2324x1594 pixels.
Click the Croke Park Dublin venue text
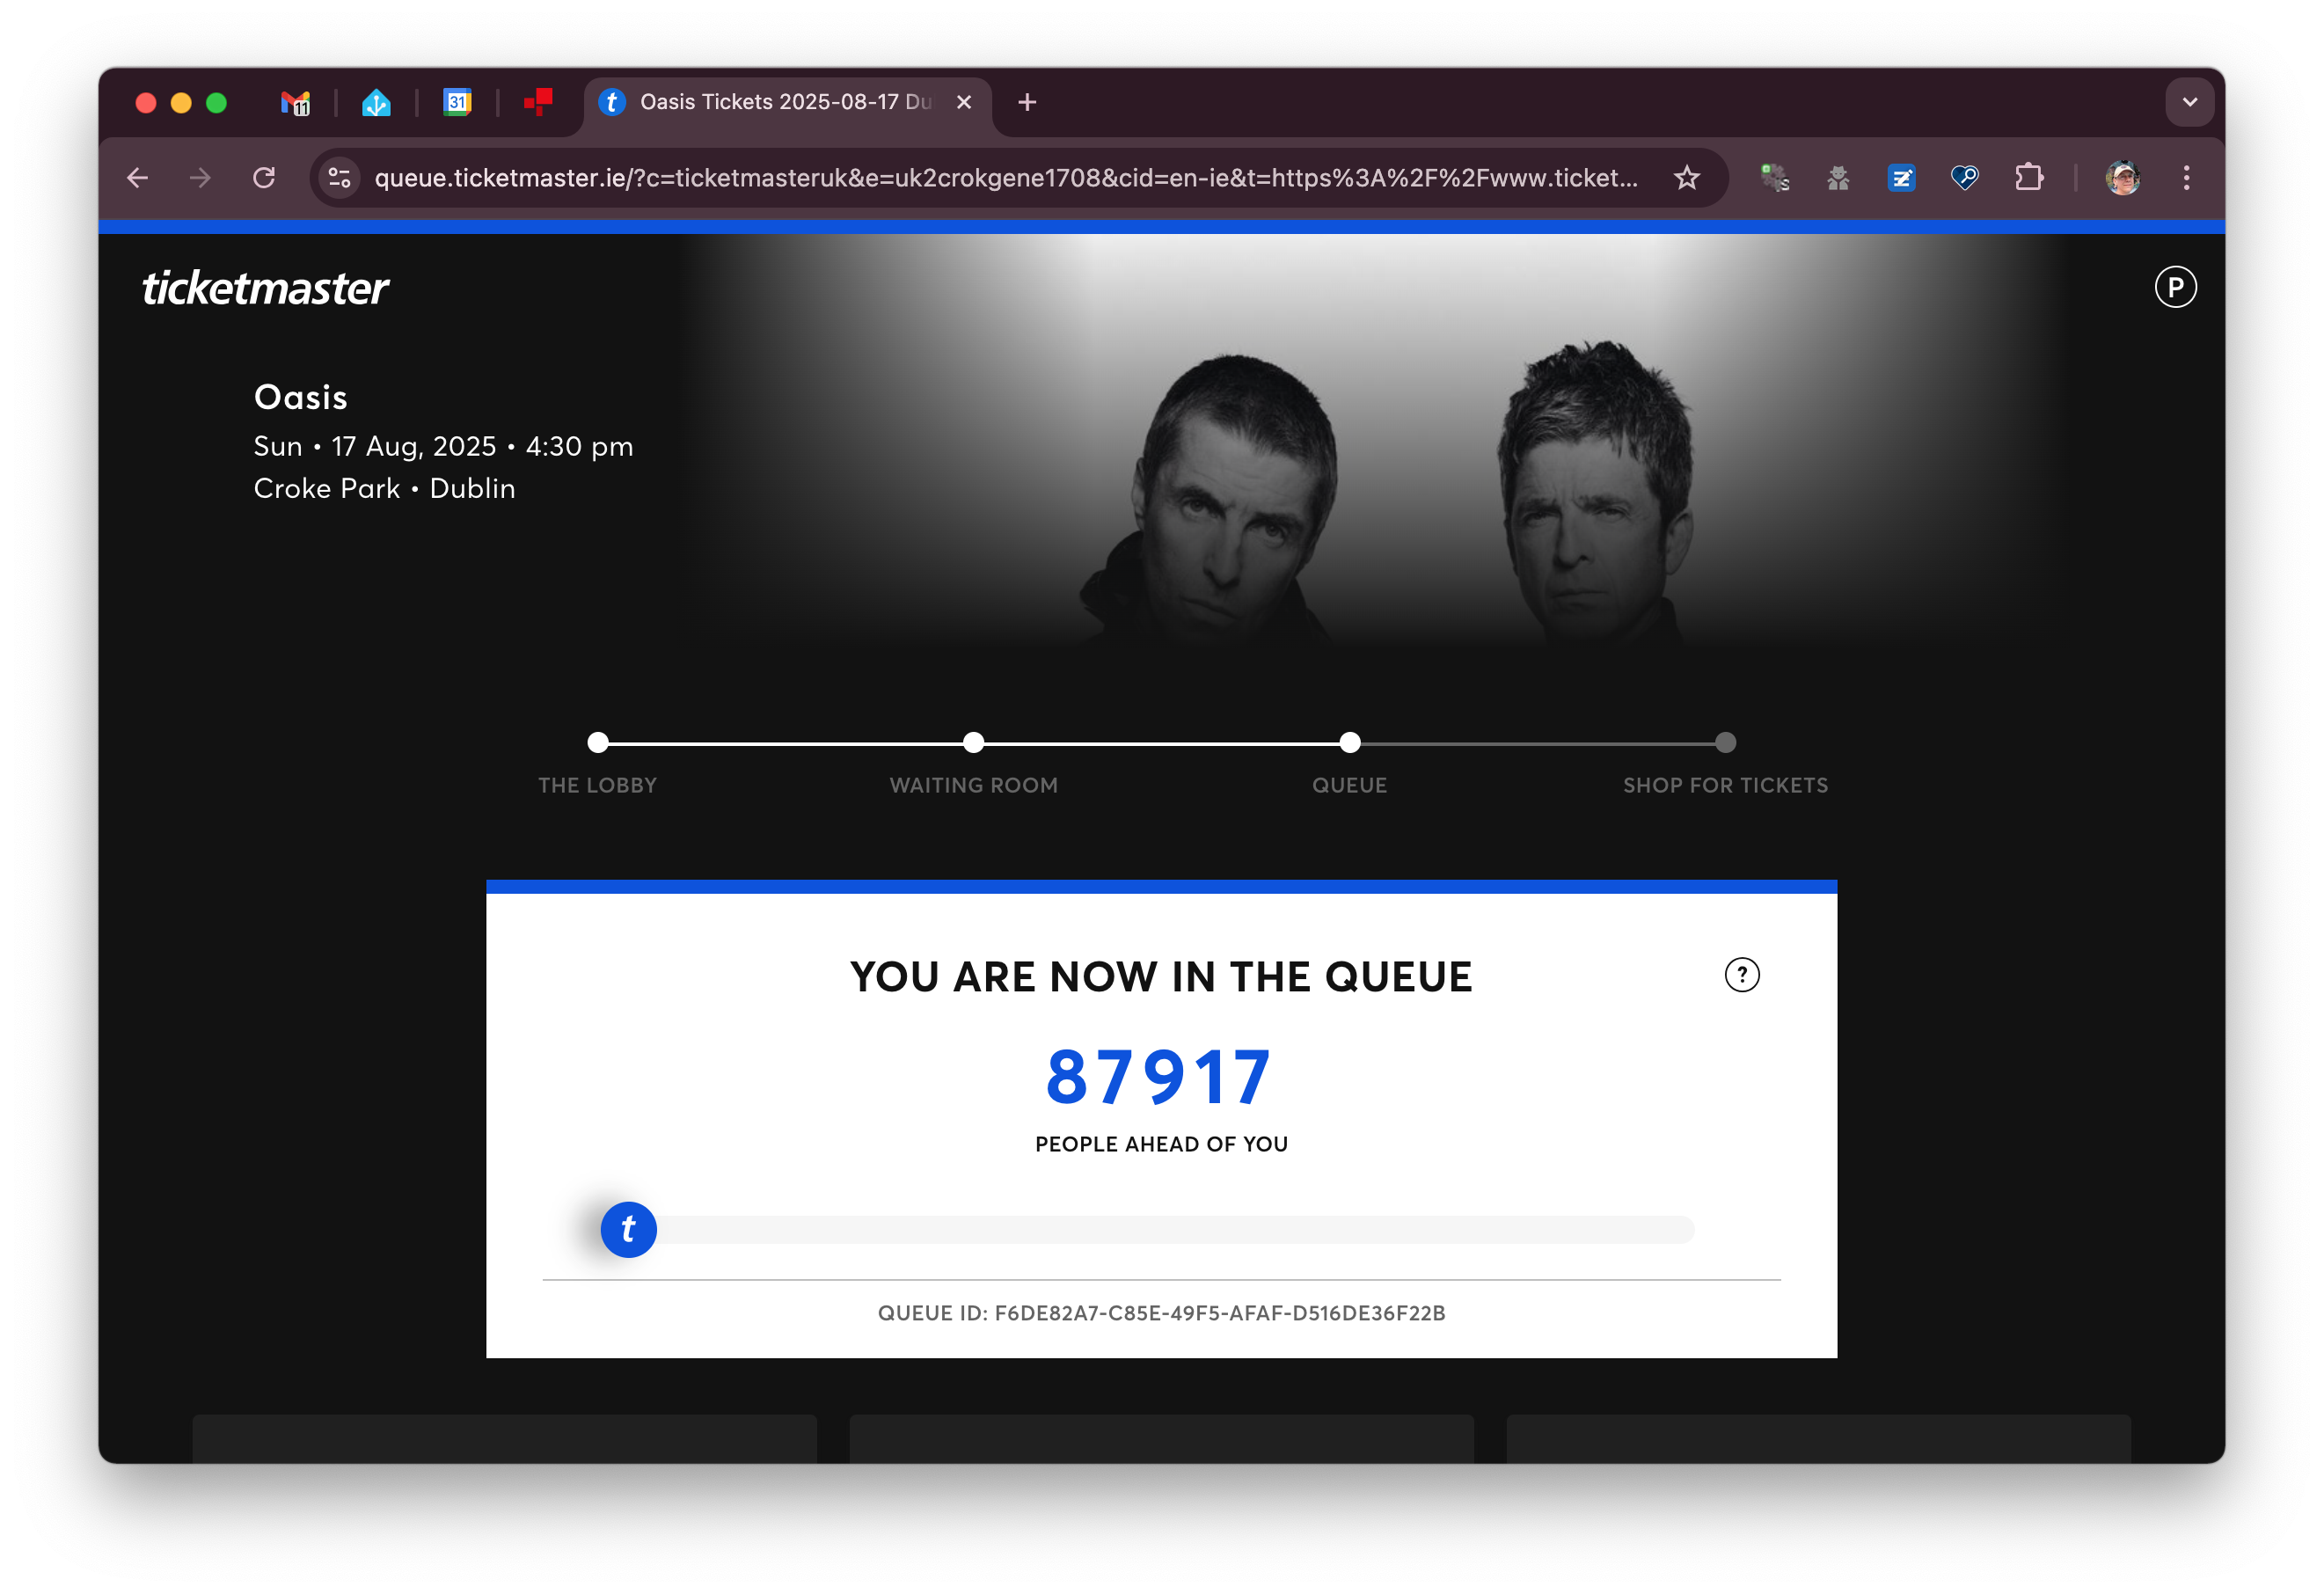point(384,488)
